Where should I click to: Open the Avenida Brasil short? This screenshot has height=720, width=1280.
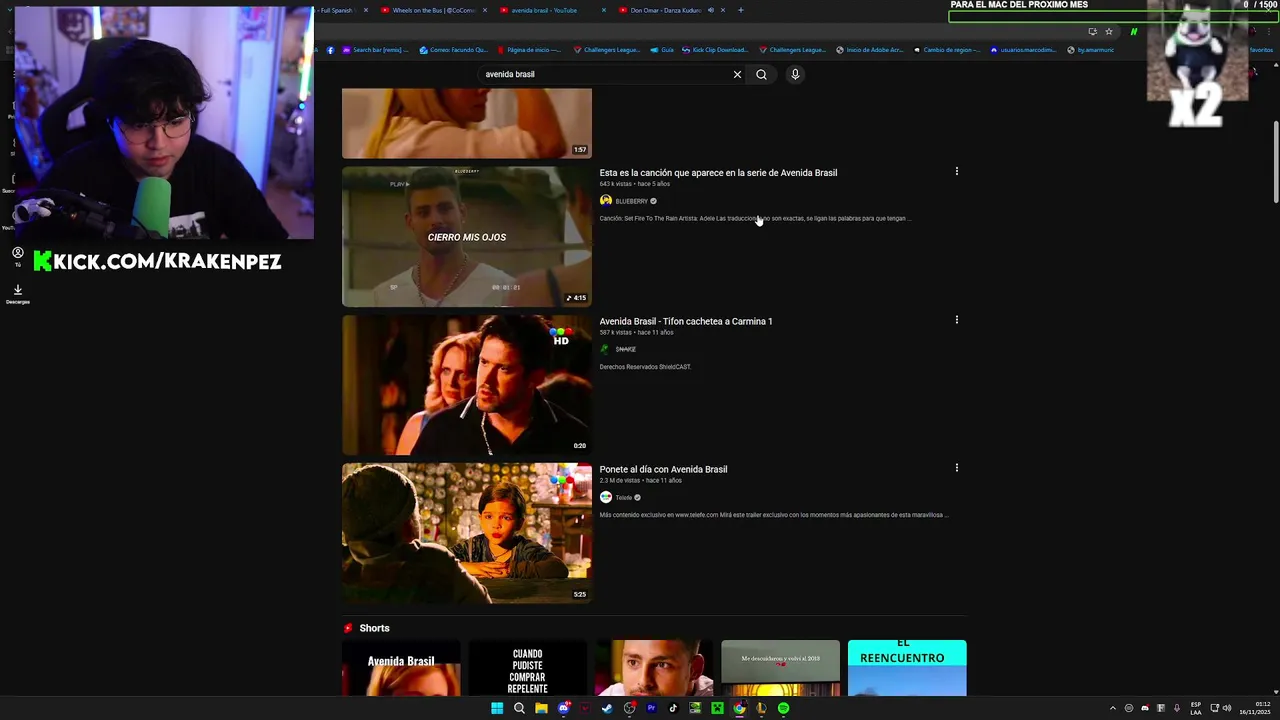[401, 668]
